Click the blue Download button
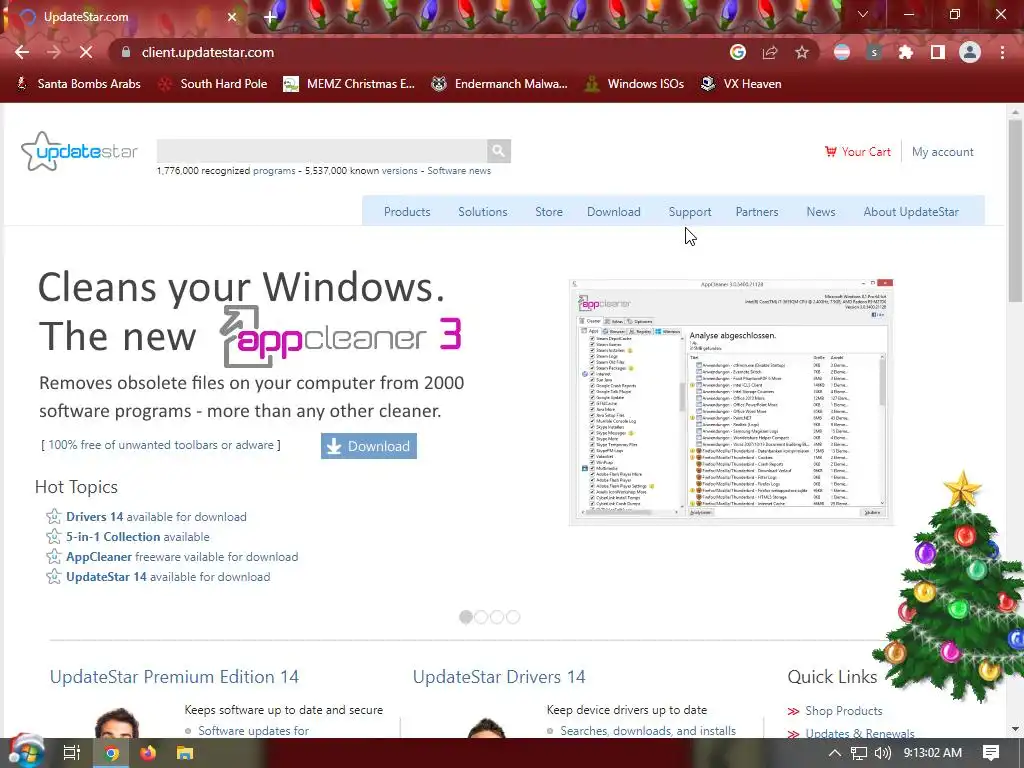The image size is (1024, 768). pyautogui.click(x=368, y=446)
